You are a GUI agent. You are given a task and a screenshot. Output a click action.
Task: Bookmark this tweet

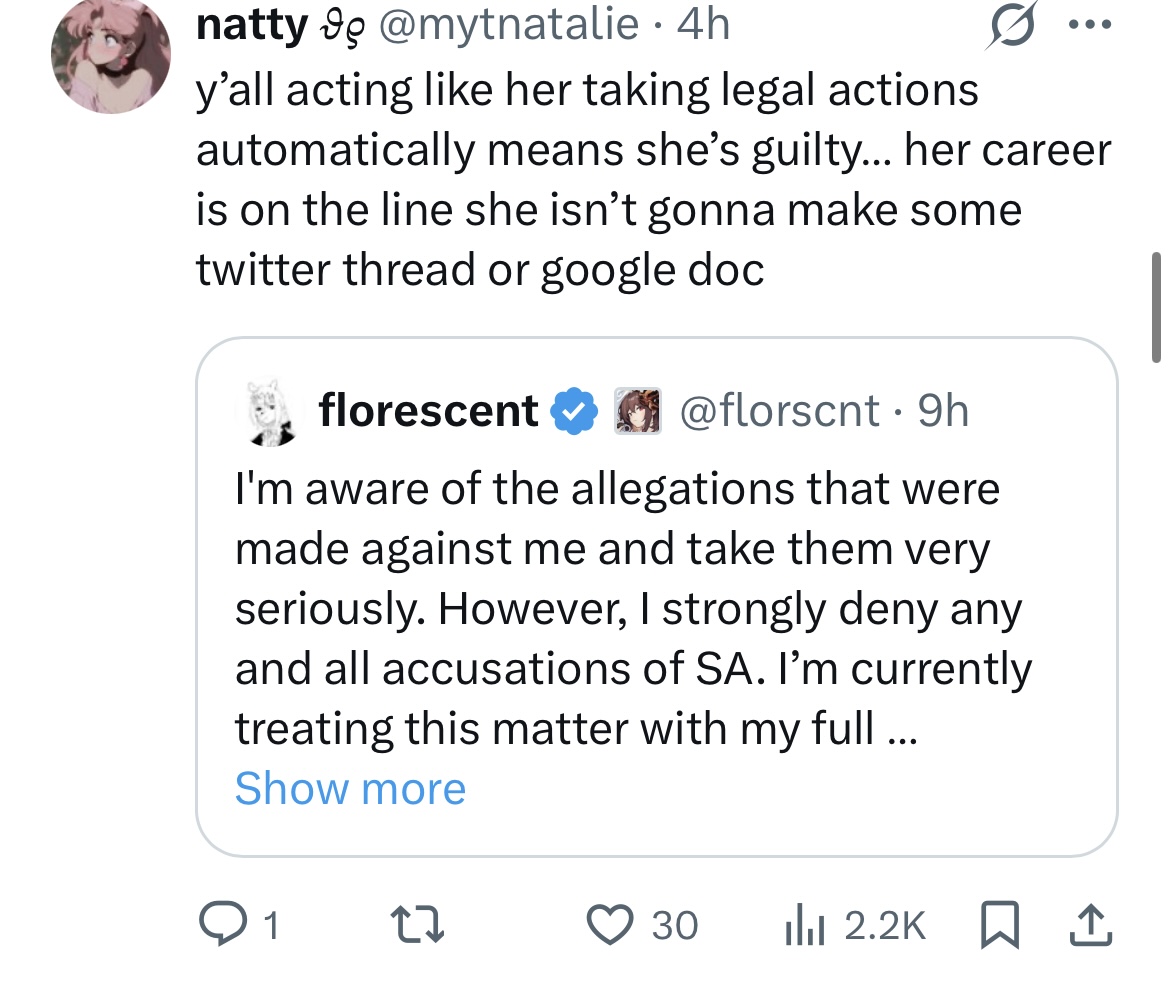[x=1000, y=925]
